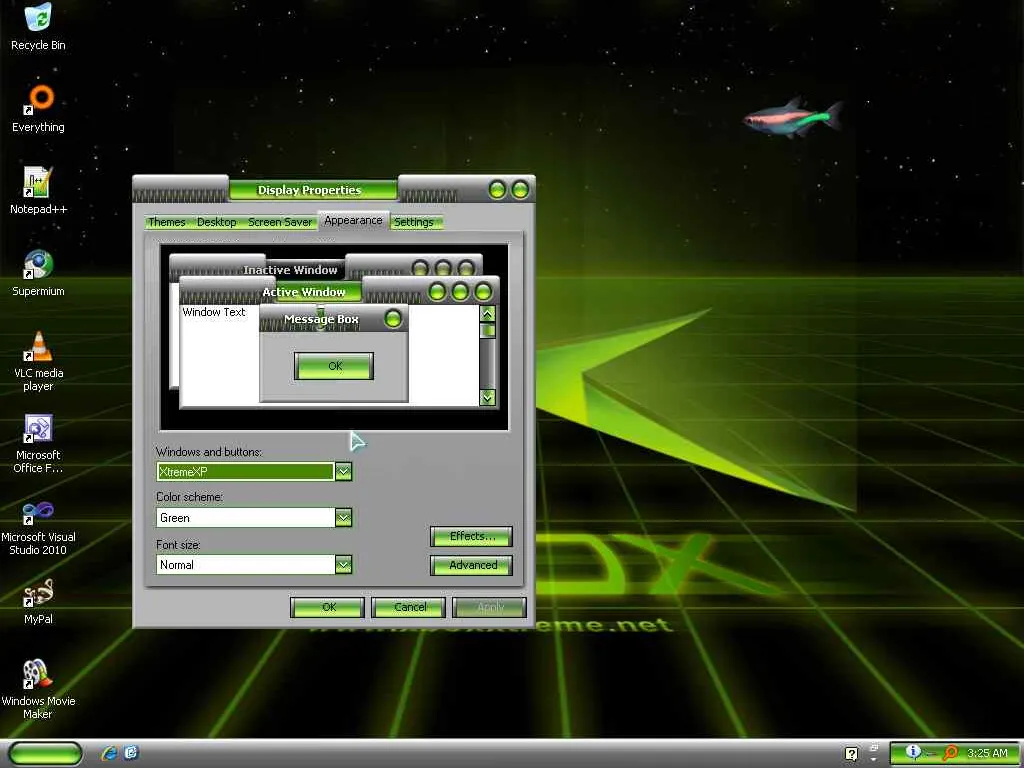Click the greyed Apply button
1024x768 pixels.
point(490,607)
